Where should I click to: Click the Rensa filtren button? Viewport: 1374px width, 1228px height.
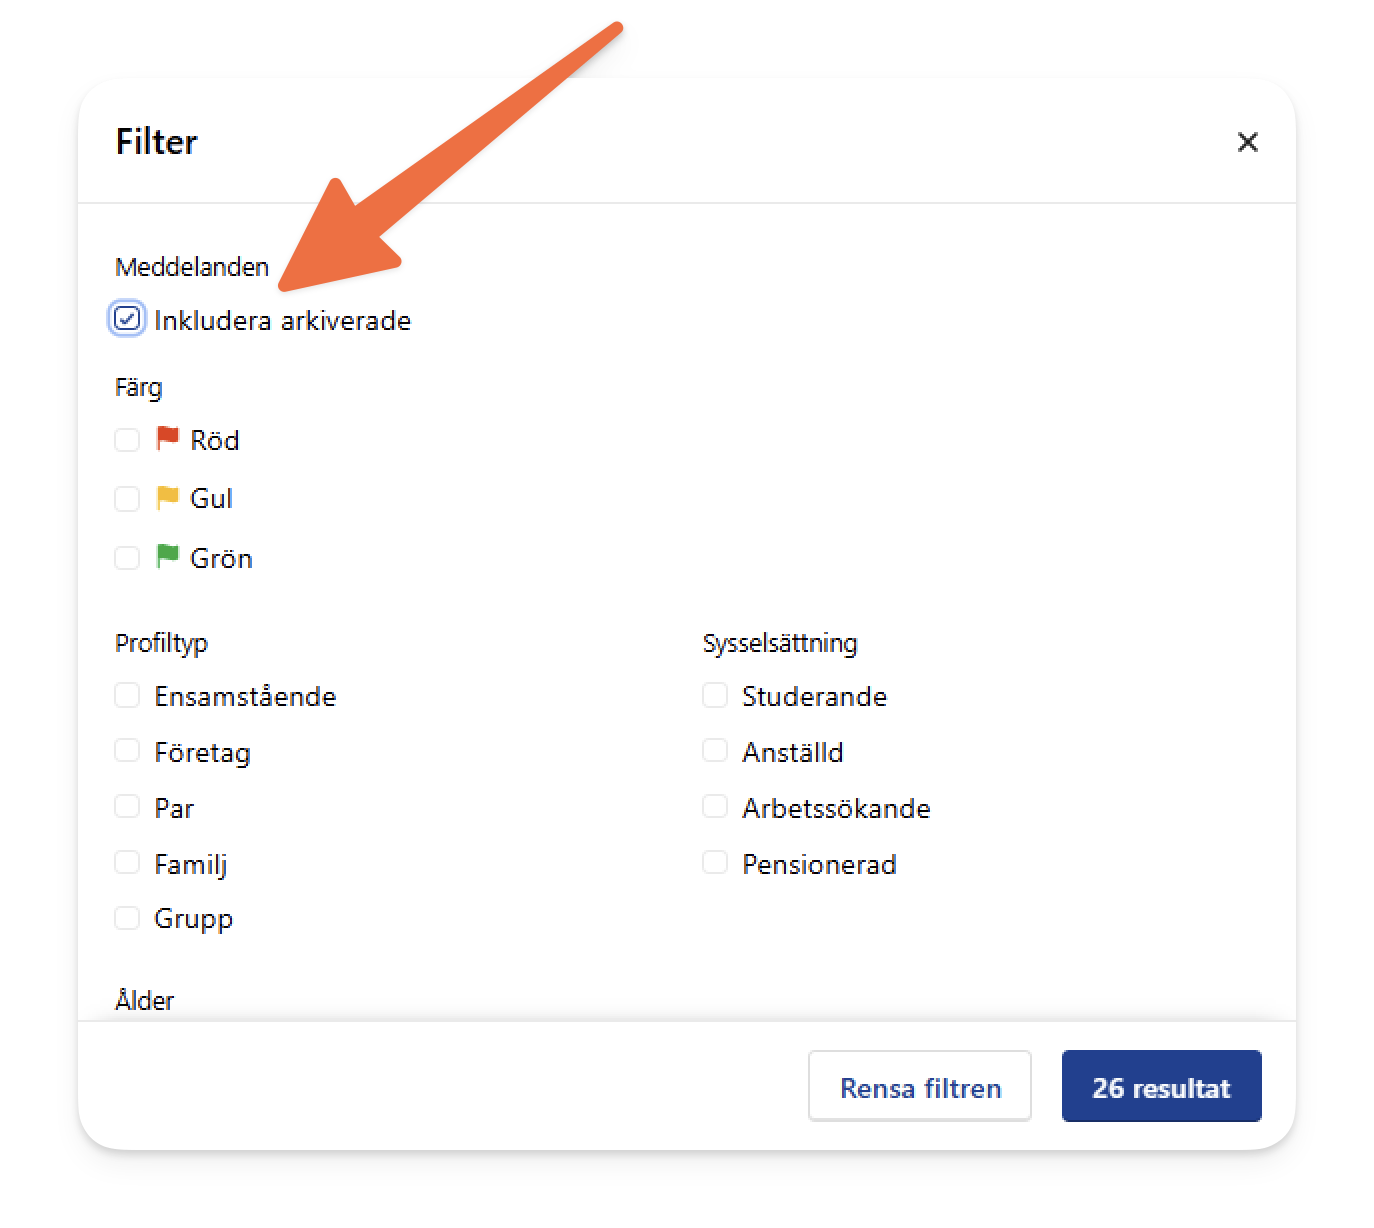click(x=920, y=1086)
